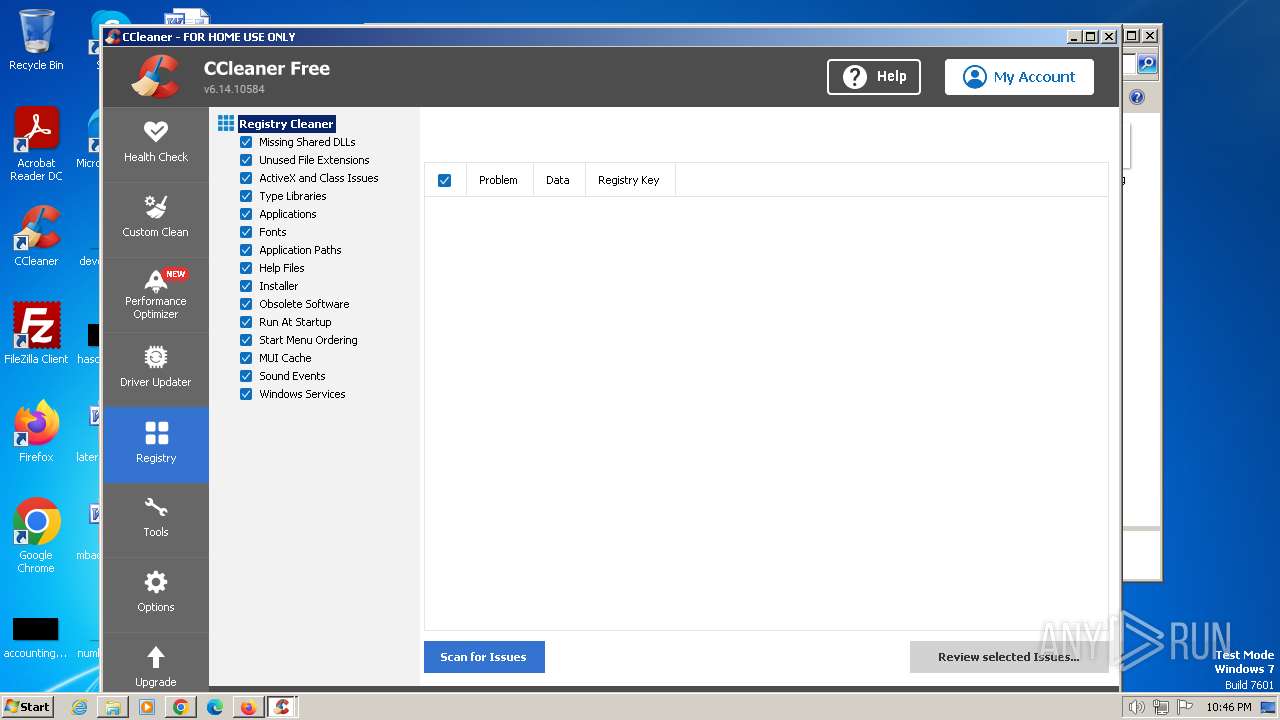Screen dimensions: 1280x720
Task: Open the Tools section
Action: coord(155,519)
